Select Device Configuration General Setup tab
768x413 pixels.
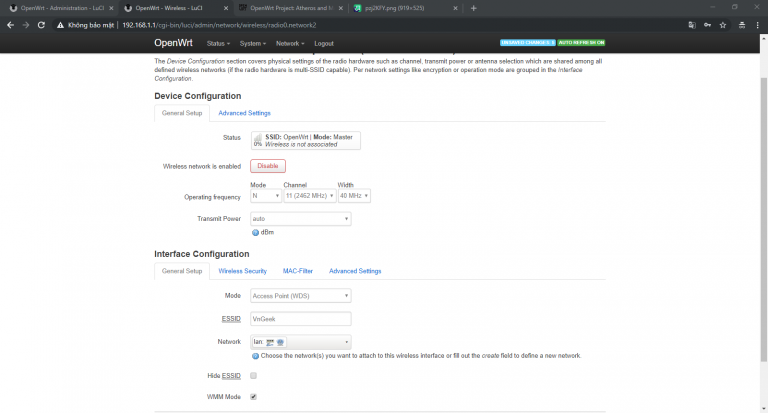(182, 113)
